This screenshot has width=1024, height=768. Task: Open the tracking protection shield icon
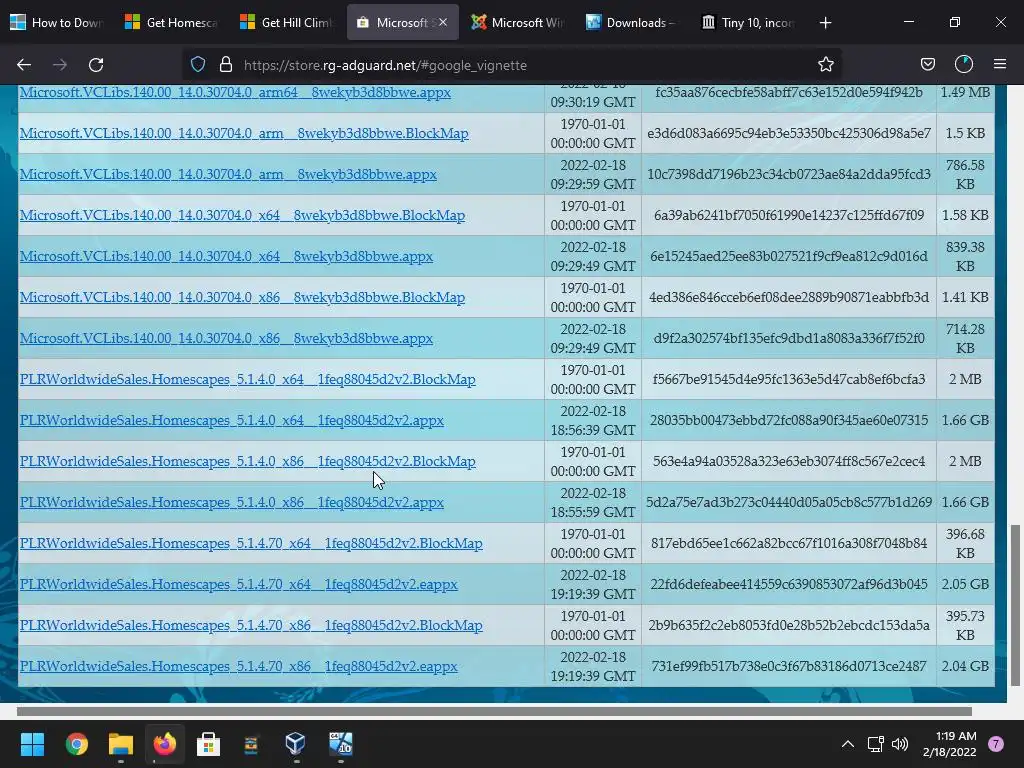(x=198, y=64)
